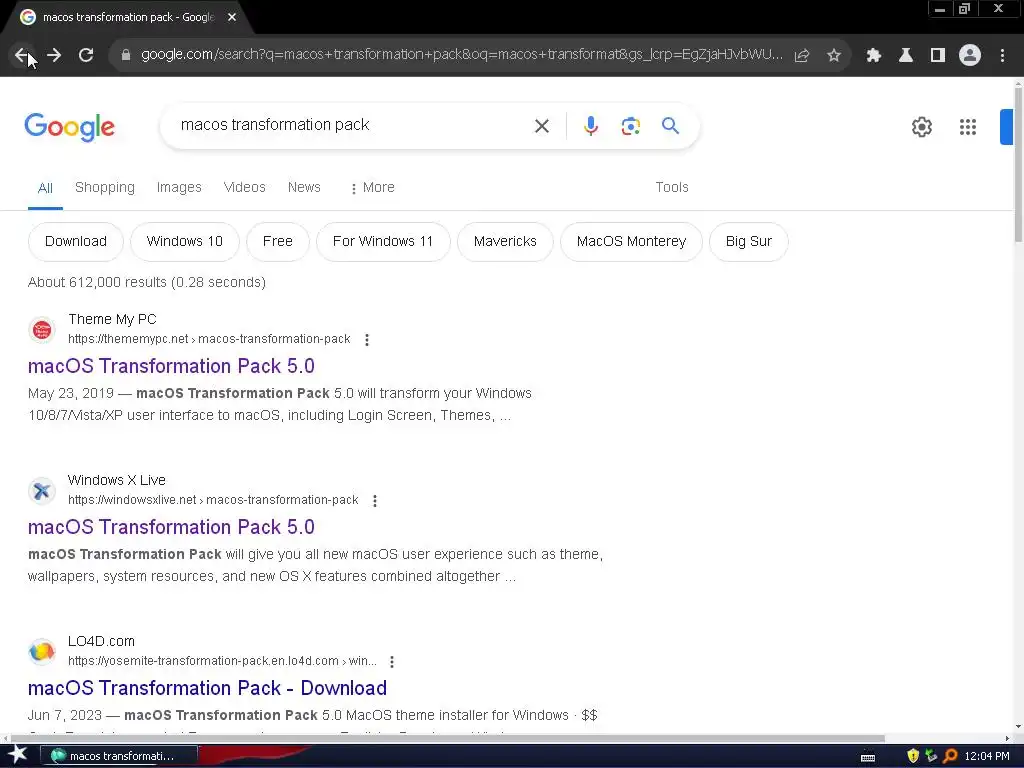The width and height of the screenshot is (1024, 768).
Task: Start voice search with the microphone icon
Action: point(591,126)
